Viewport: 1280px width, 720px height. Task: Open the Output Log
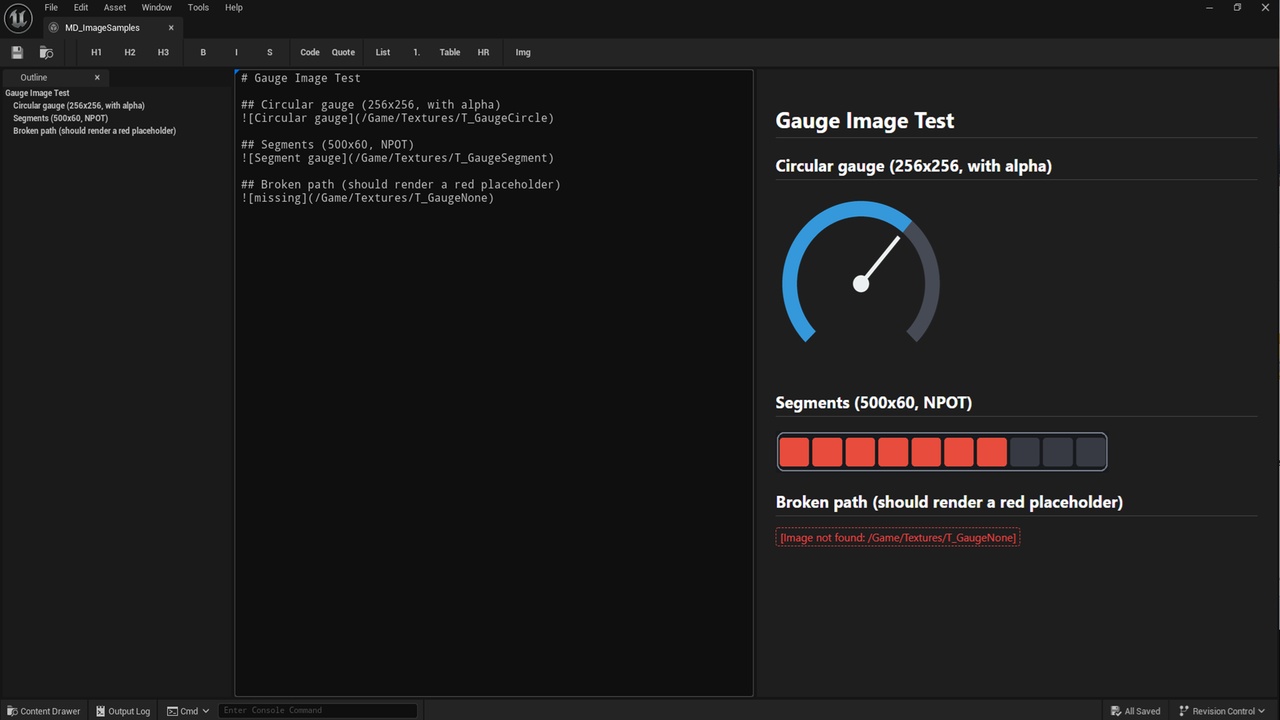tap(122, 711)
